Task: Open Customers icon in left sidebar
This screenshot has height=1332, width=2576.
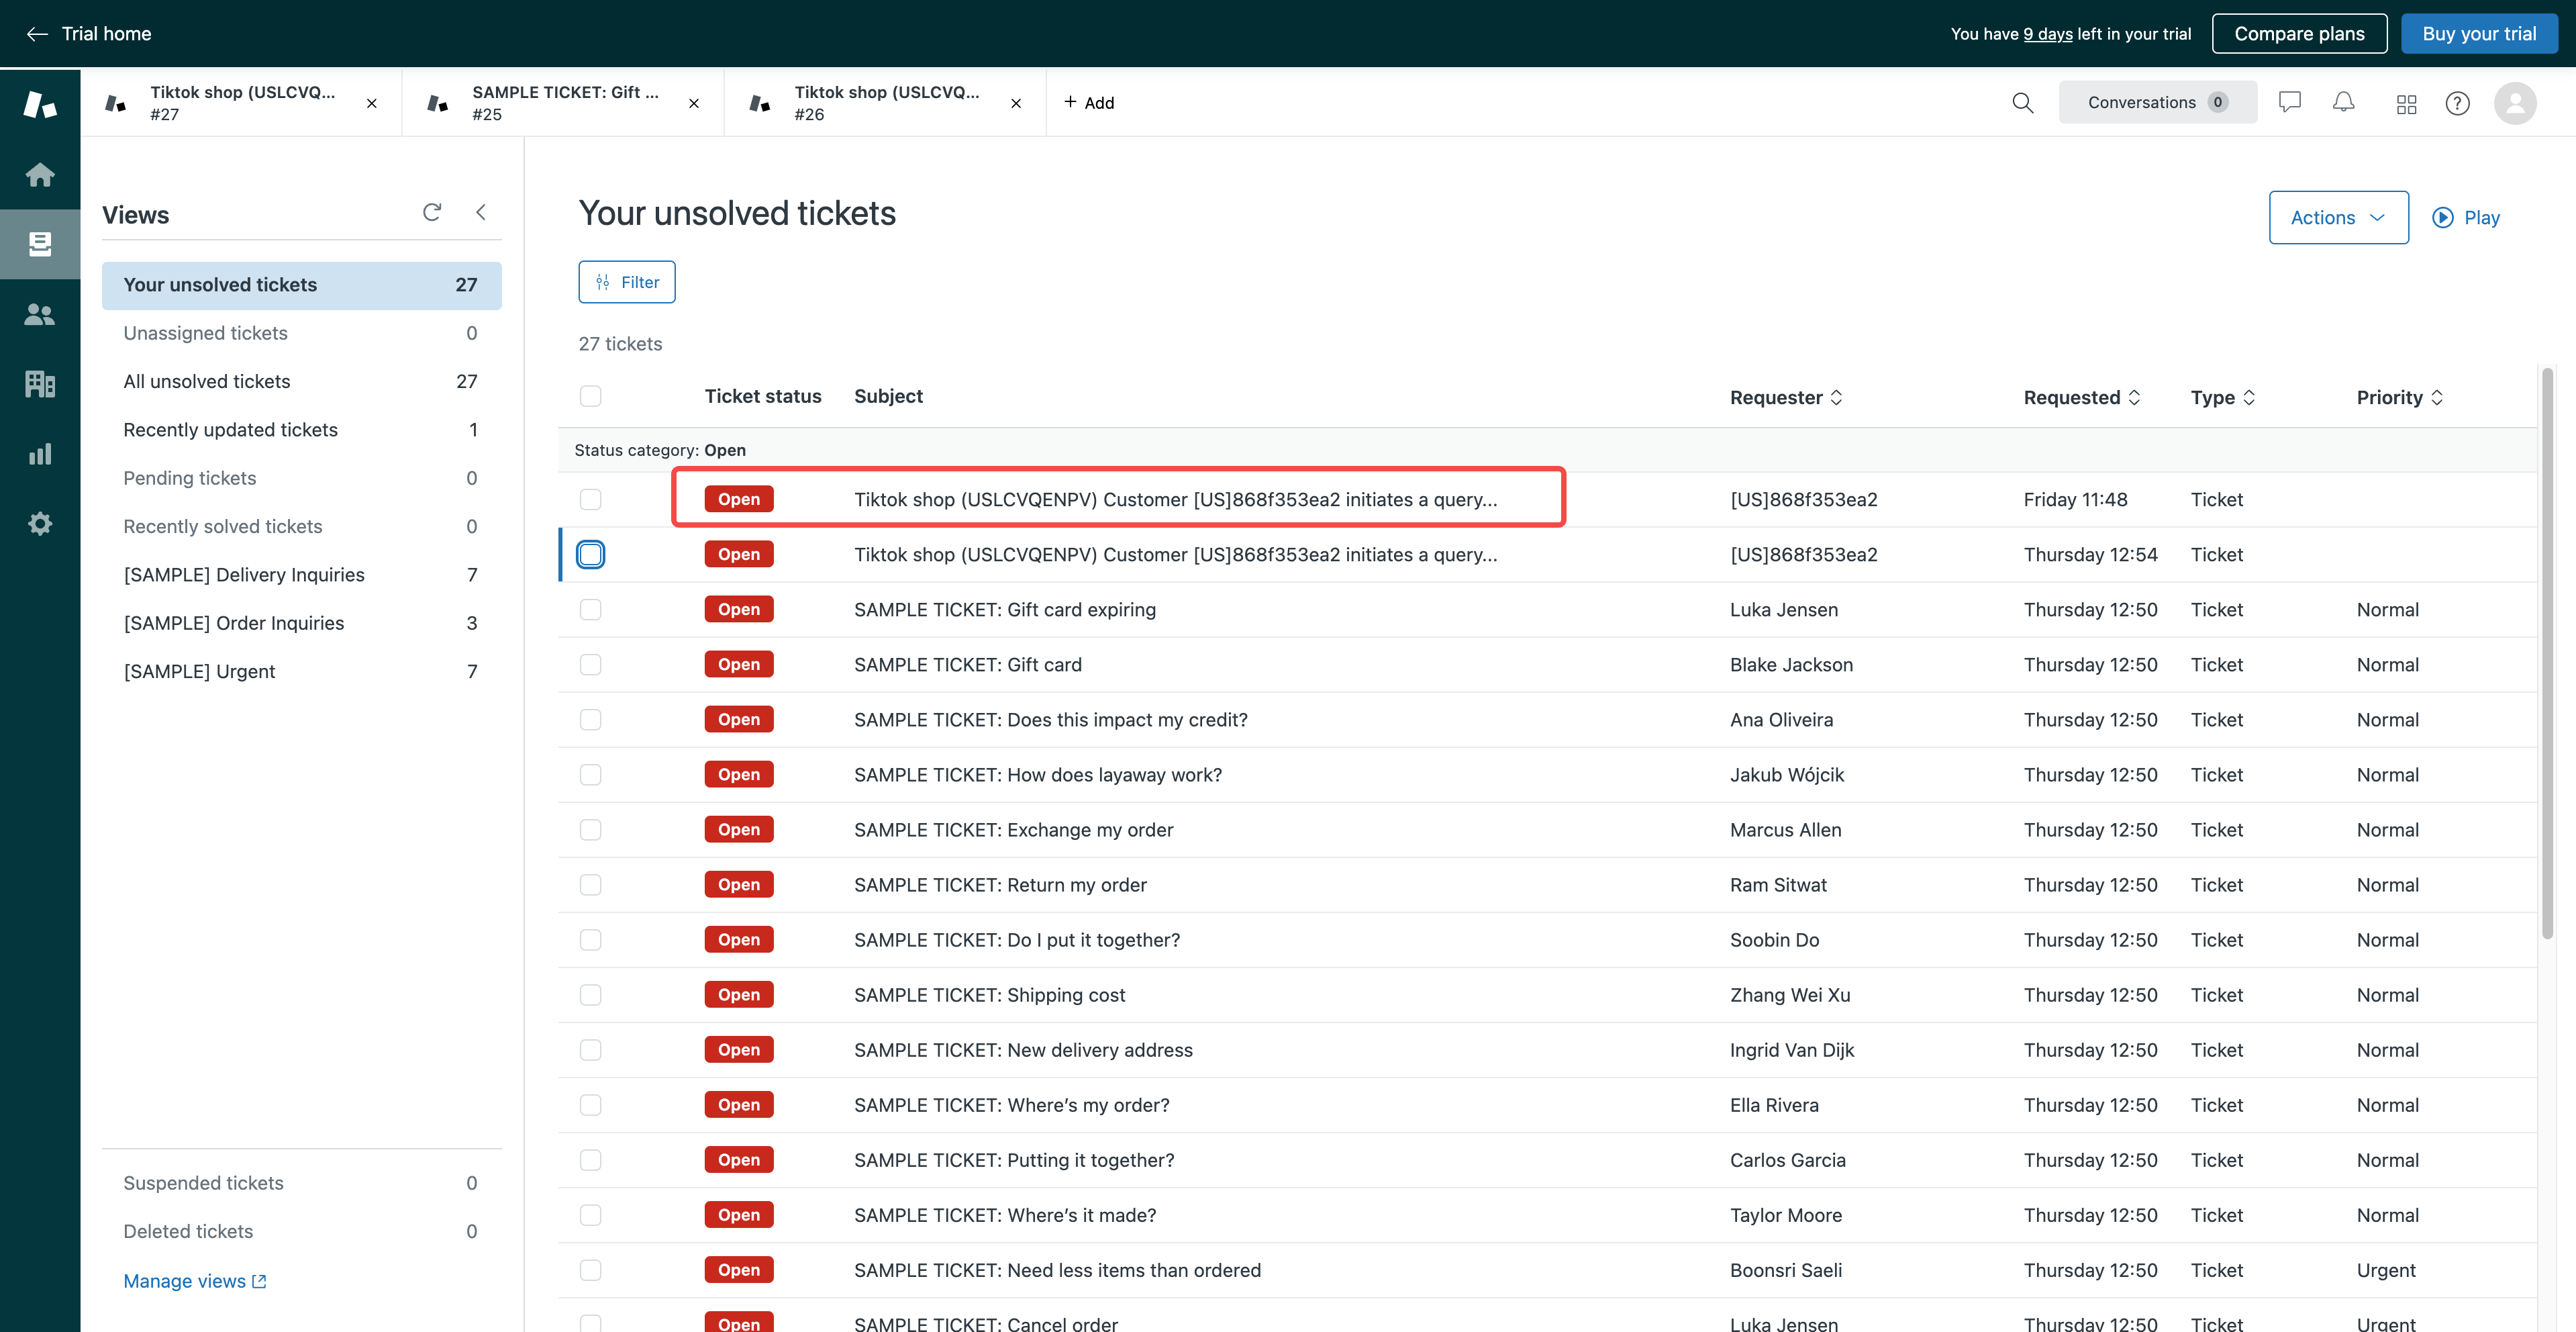Action: pos(40,315)
